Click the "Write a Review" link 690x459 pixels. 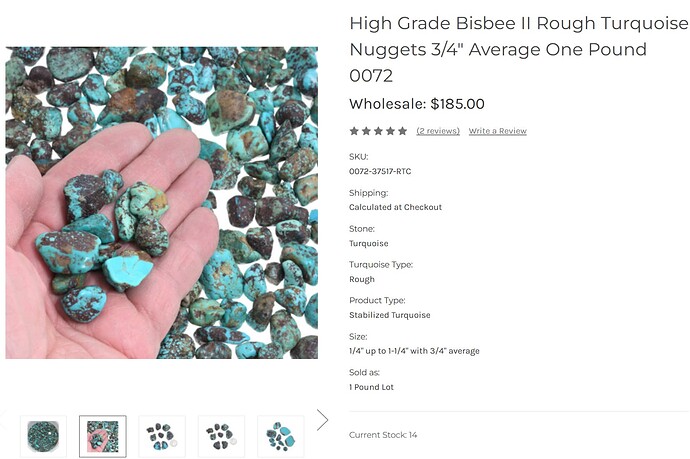[497, 131]
